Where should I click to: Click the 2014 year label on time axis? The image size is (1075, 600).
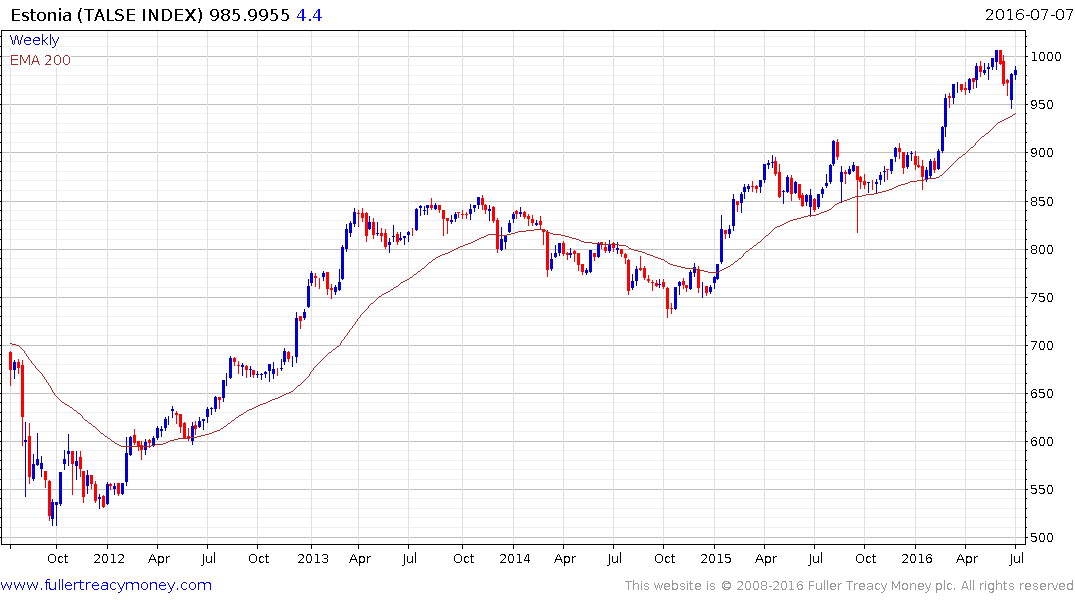(x=515, y=558)
